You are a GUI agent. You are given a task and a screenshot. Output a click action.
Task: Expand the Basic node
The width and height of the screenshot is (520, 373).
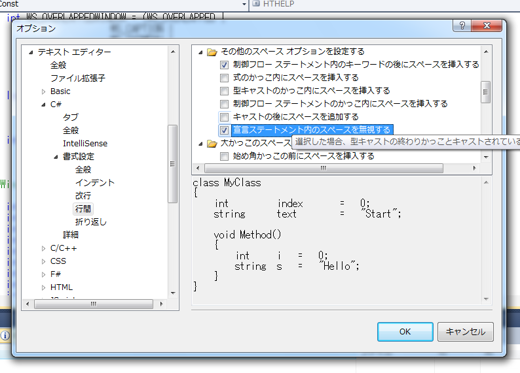[x=43, y=91]
